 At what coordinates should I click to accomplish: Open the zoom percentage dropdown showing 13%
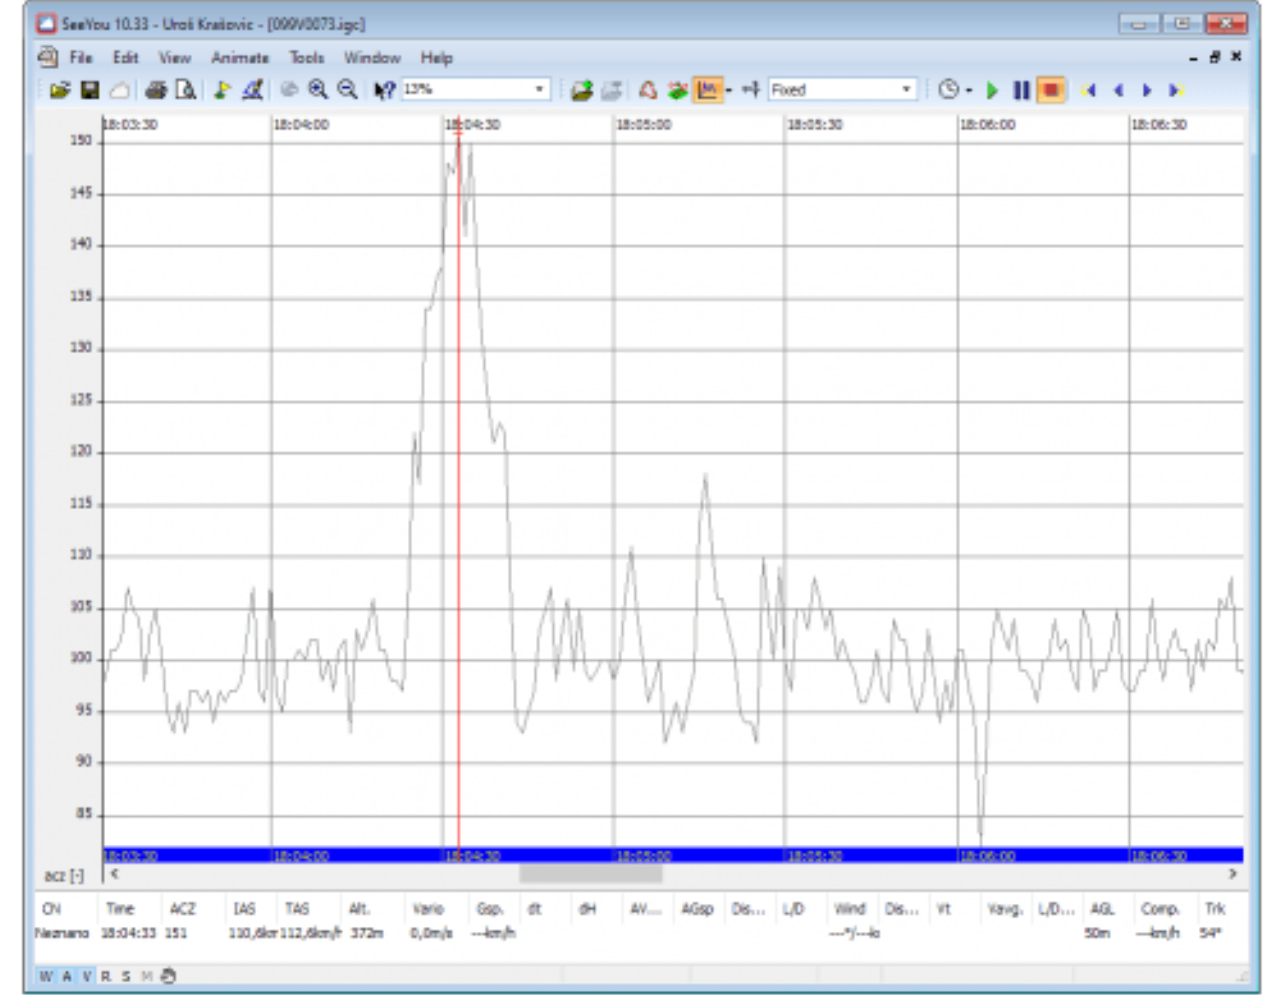pyautogui.click(x=540, y=89)
